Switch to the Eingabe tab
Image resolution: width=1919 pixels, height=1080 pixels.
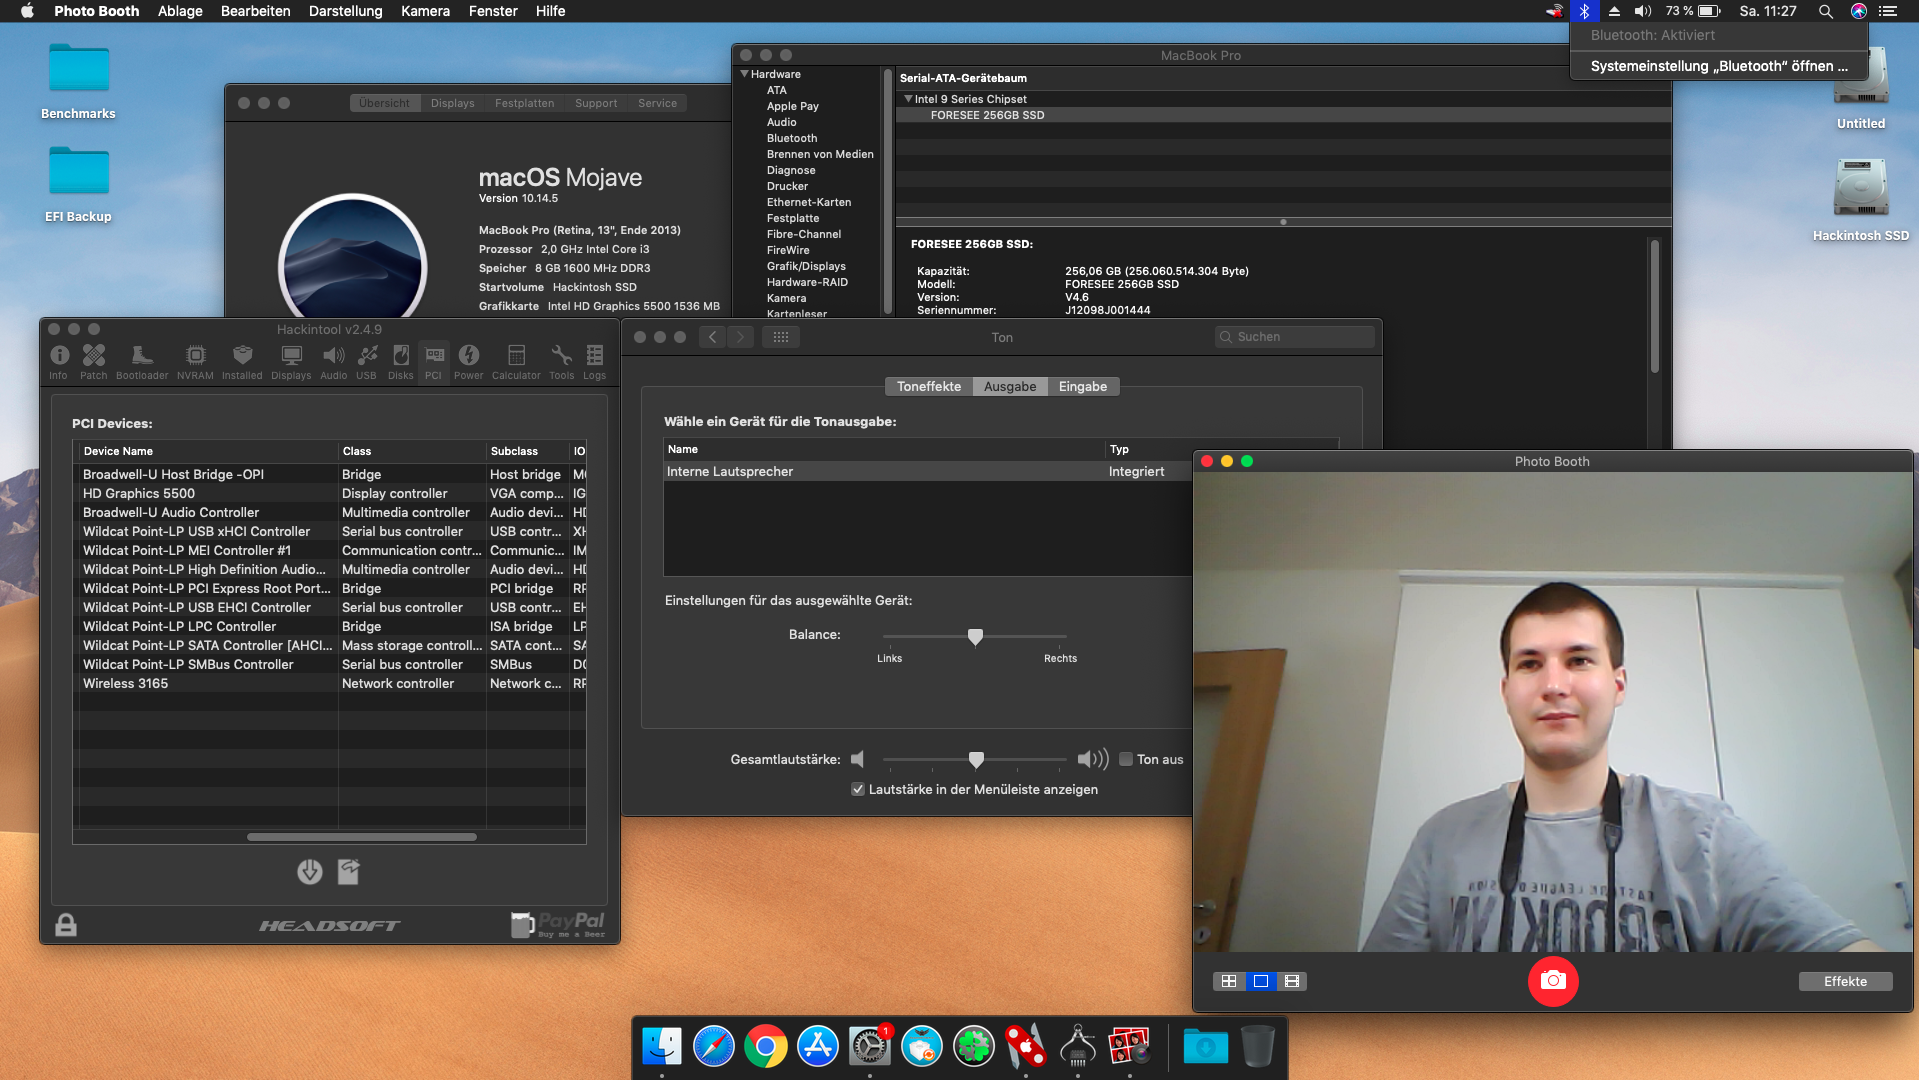pos(1083,386)
